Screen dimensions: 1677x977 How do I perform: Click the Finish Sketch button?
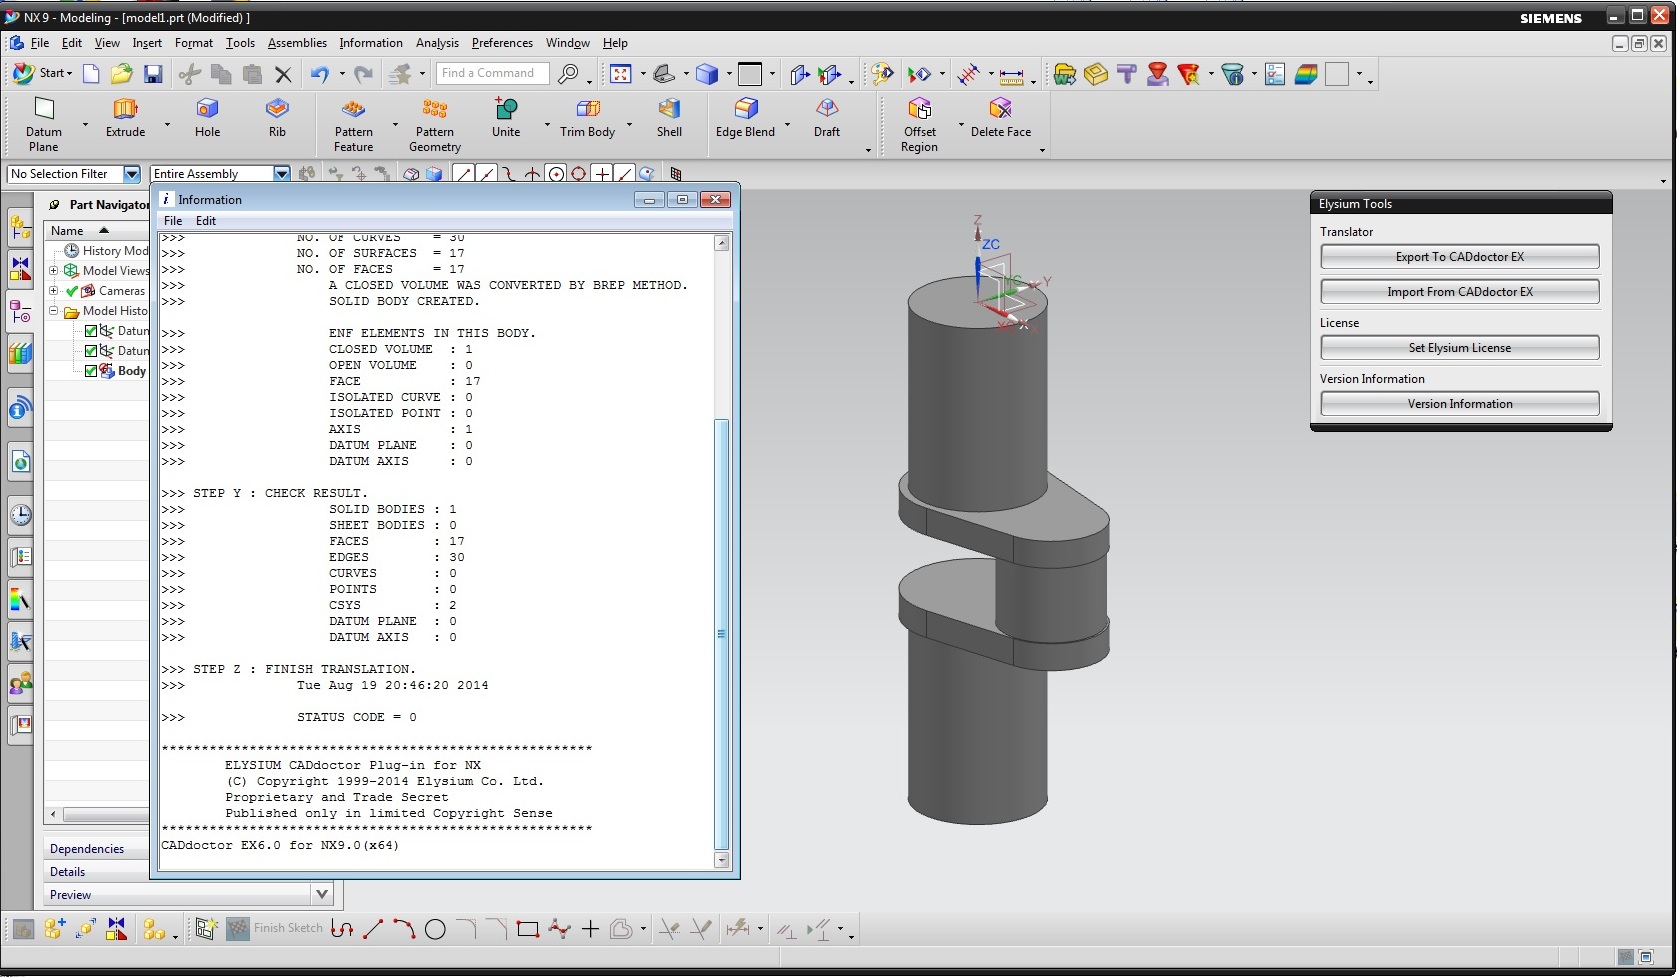pos(275,928)
